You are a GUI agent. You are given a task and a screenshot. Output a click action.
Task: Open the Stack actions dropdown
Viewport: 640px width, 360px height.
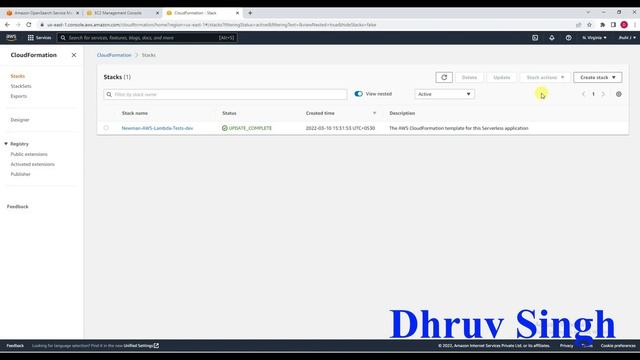pos(545,77)
